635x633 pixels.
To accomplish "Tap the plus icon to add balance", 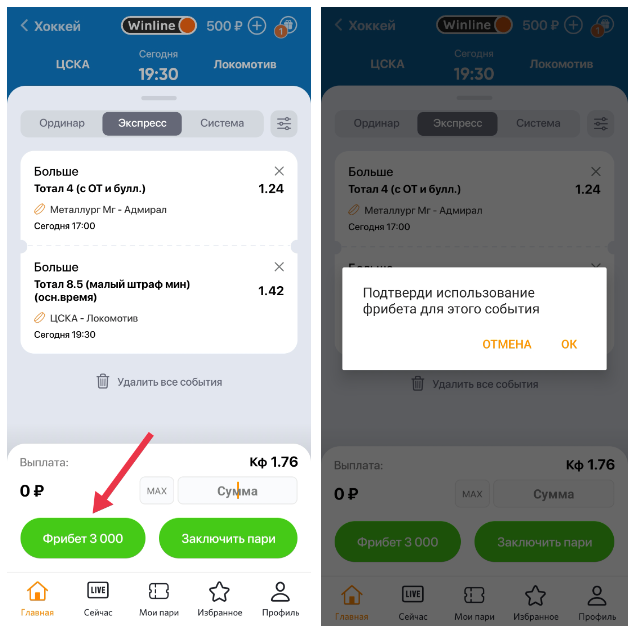I will tap(257, 26).
